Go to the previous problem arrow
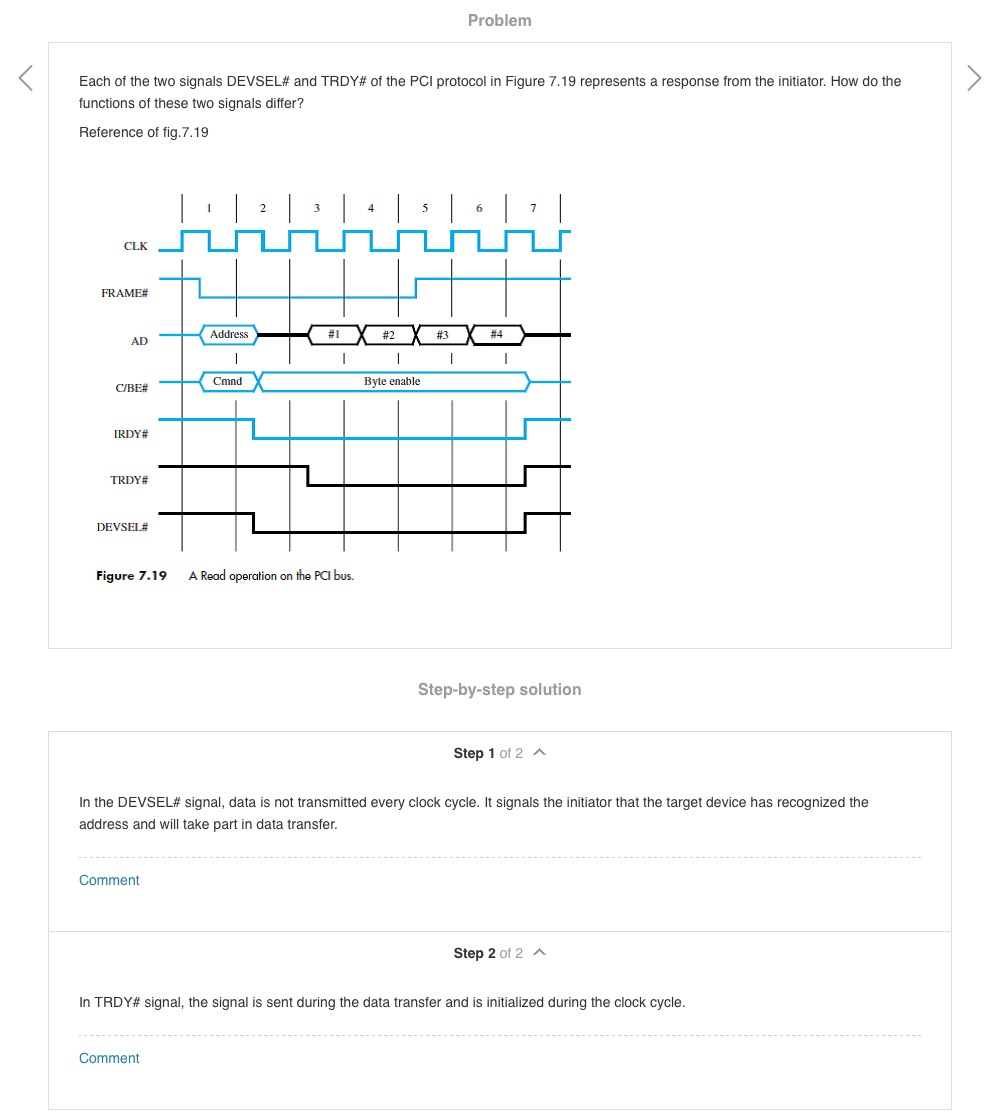1000x1120 pixels. (x=26, y=78)
